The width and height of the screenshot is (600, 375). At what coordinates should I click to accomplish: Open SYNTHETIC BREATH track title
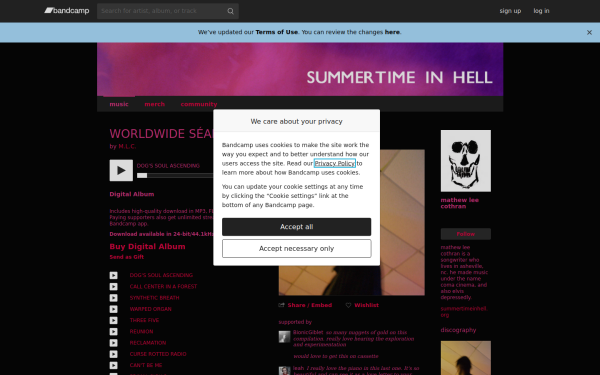[x=154, y=298]
